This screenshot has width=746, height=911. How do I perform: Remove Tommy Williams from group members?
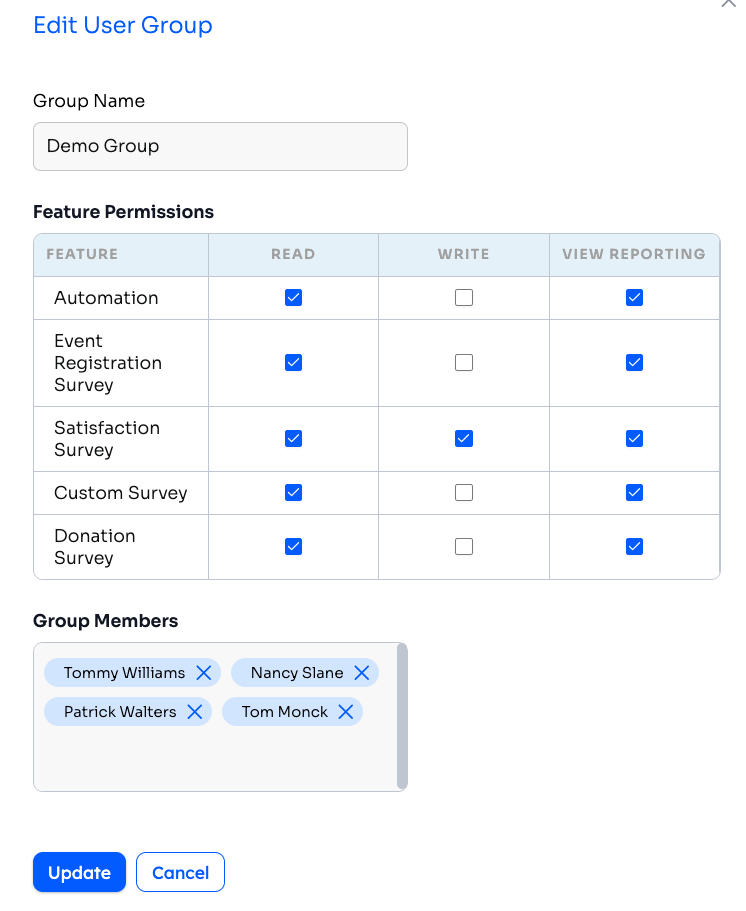(203, 673)
